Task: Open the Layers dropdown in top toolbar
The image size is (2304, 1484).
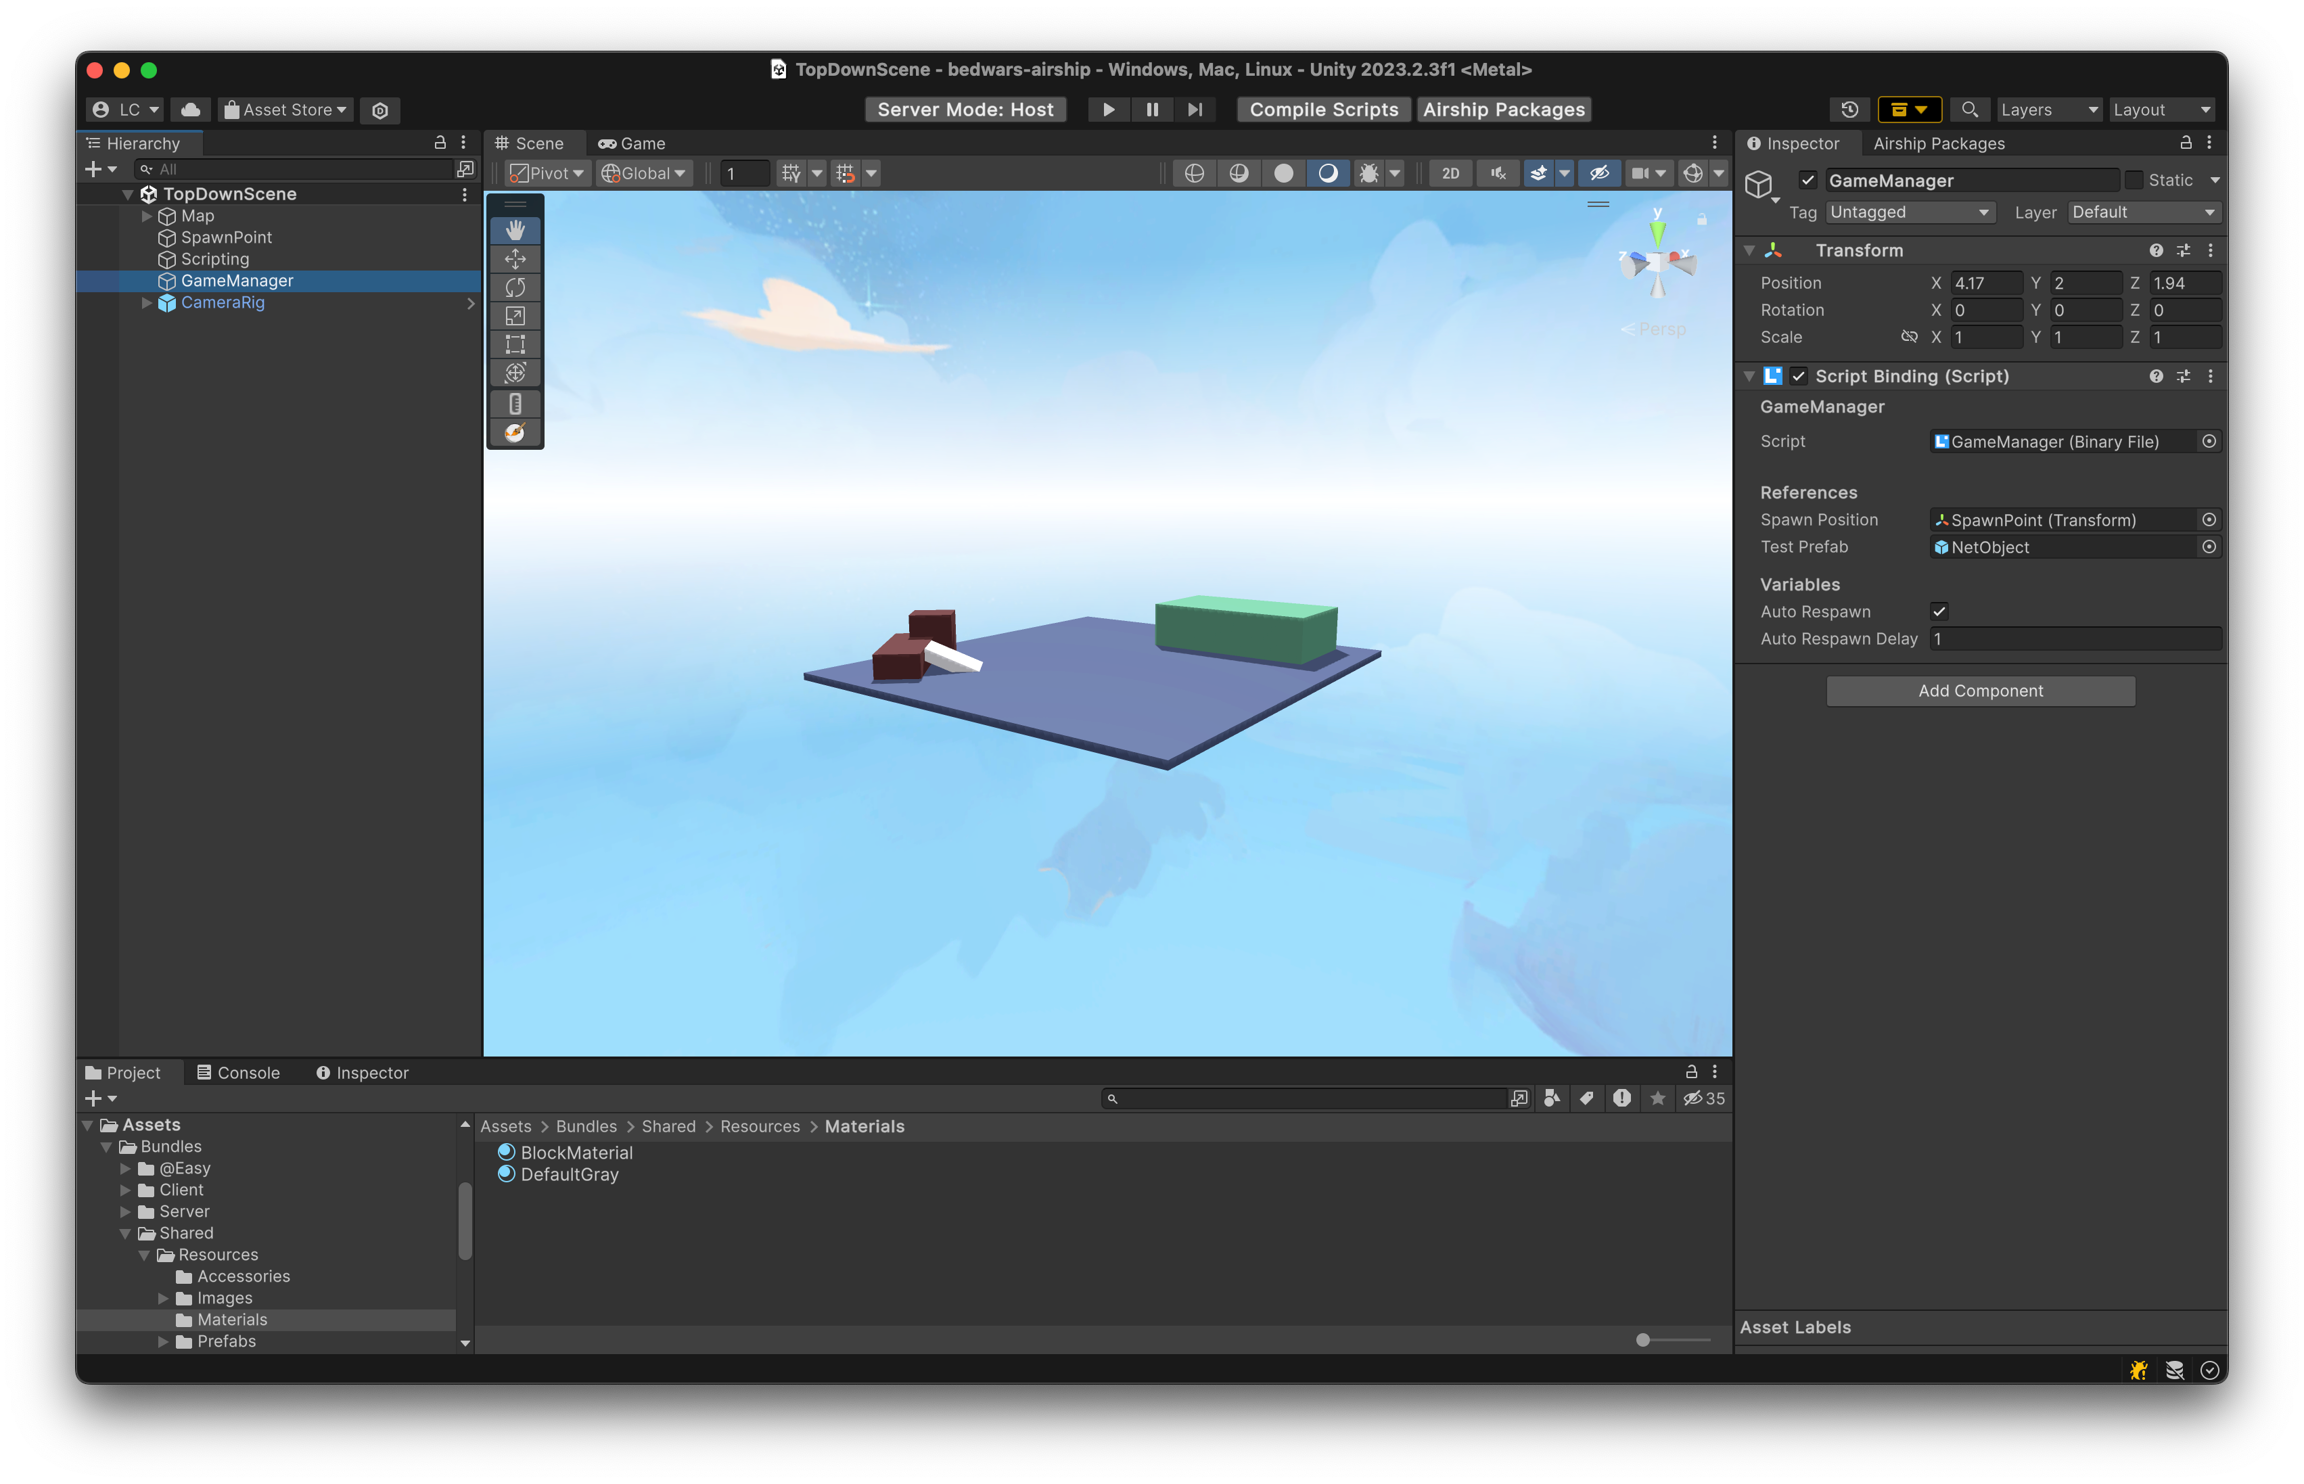Action: 2048,109
